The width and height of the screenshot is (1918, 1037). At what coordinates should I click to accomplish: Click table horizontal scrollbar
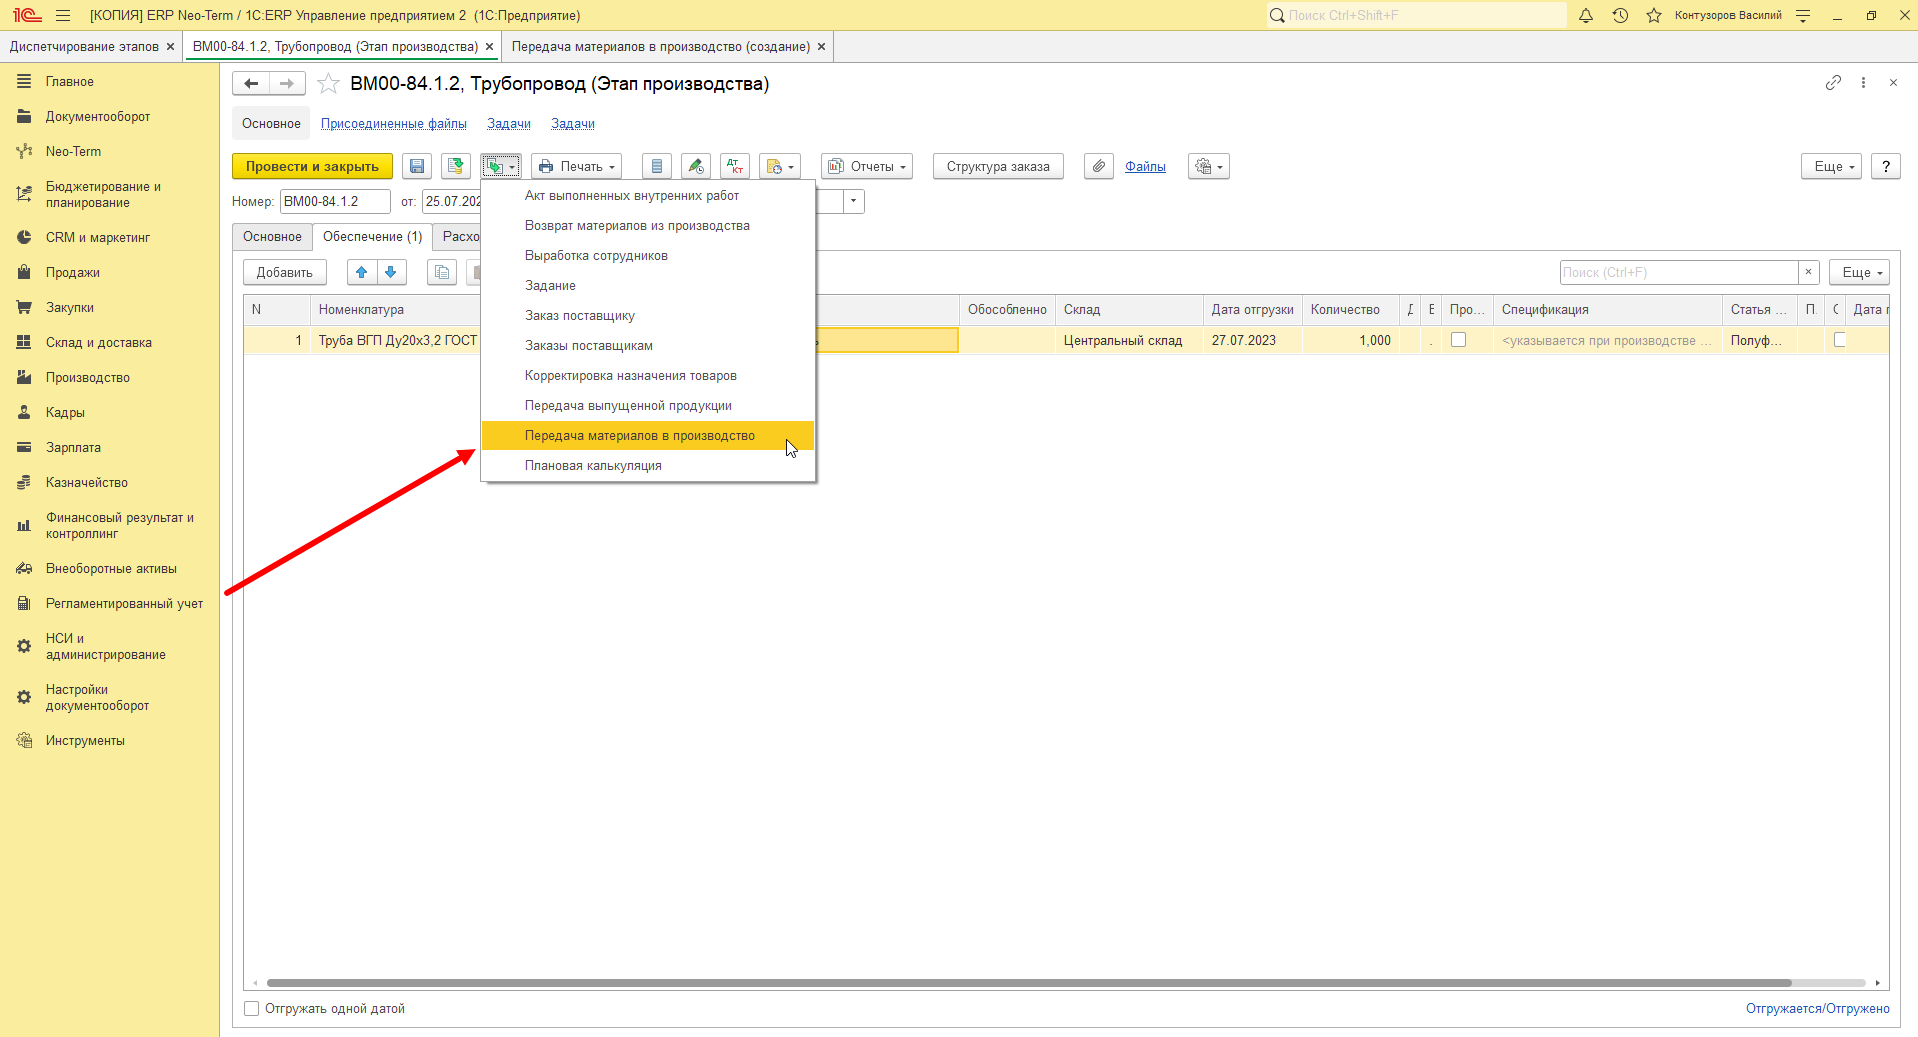pyautogui.click(x=1029, y=983)
